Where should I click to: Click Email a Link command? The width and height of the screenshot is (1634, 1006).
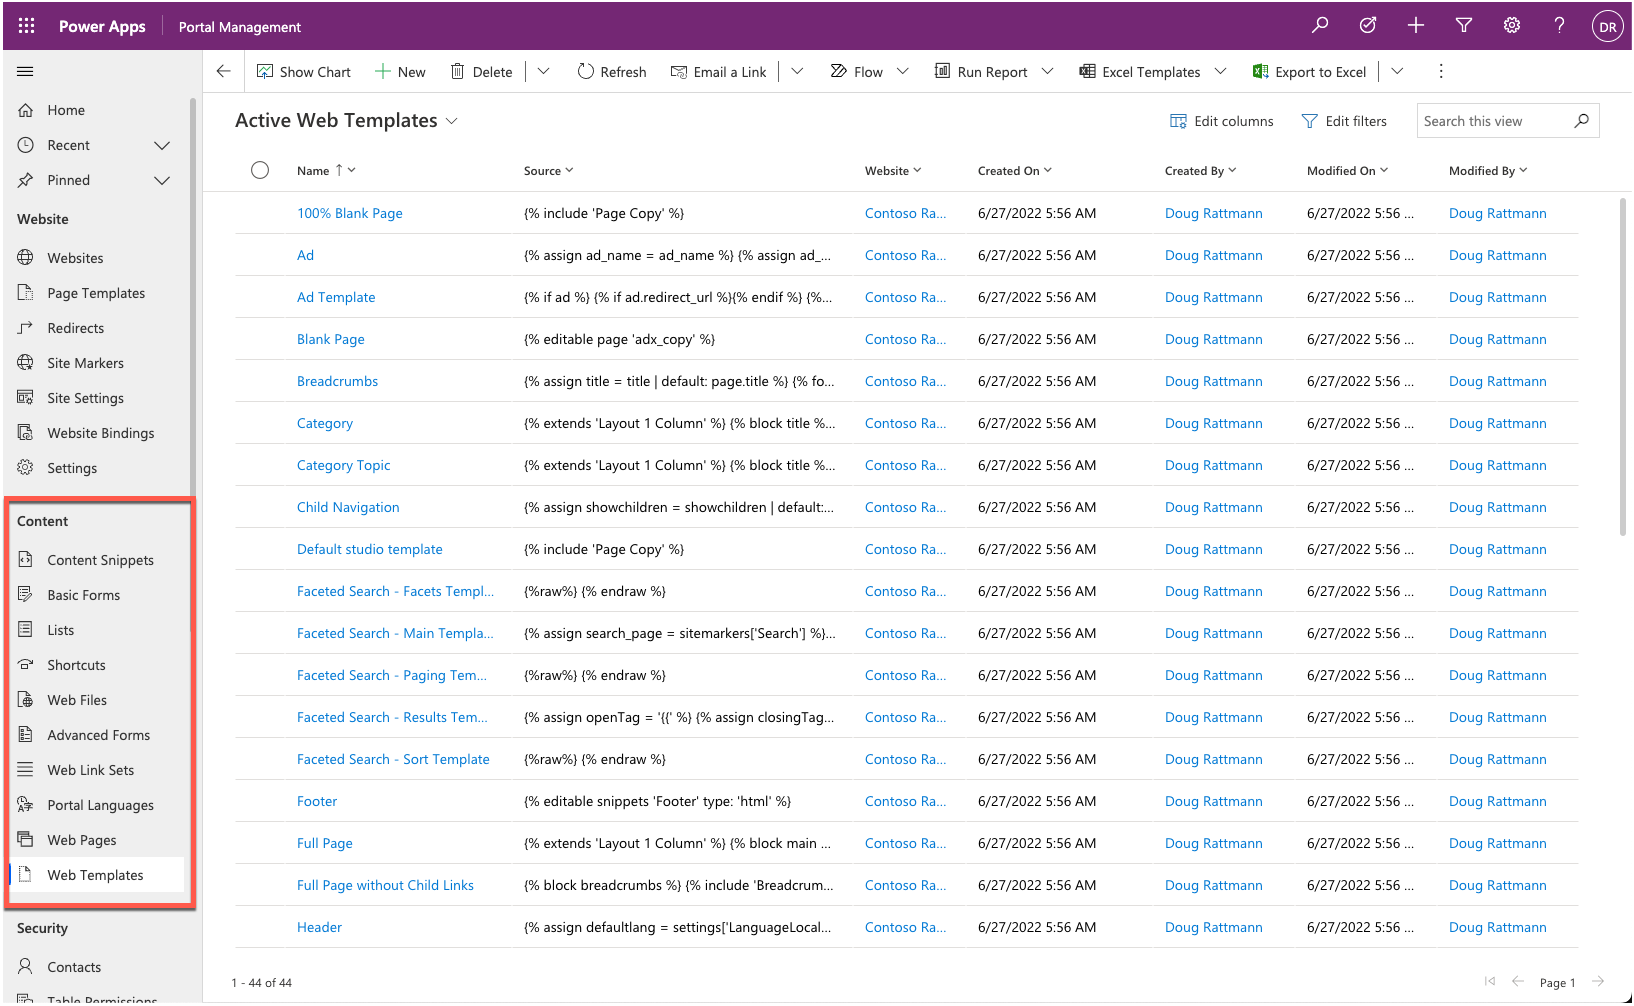(x=718, y=72)
